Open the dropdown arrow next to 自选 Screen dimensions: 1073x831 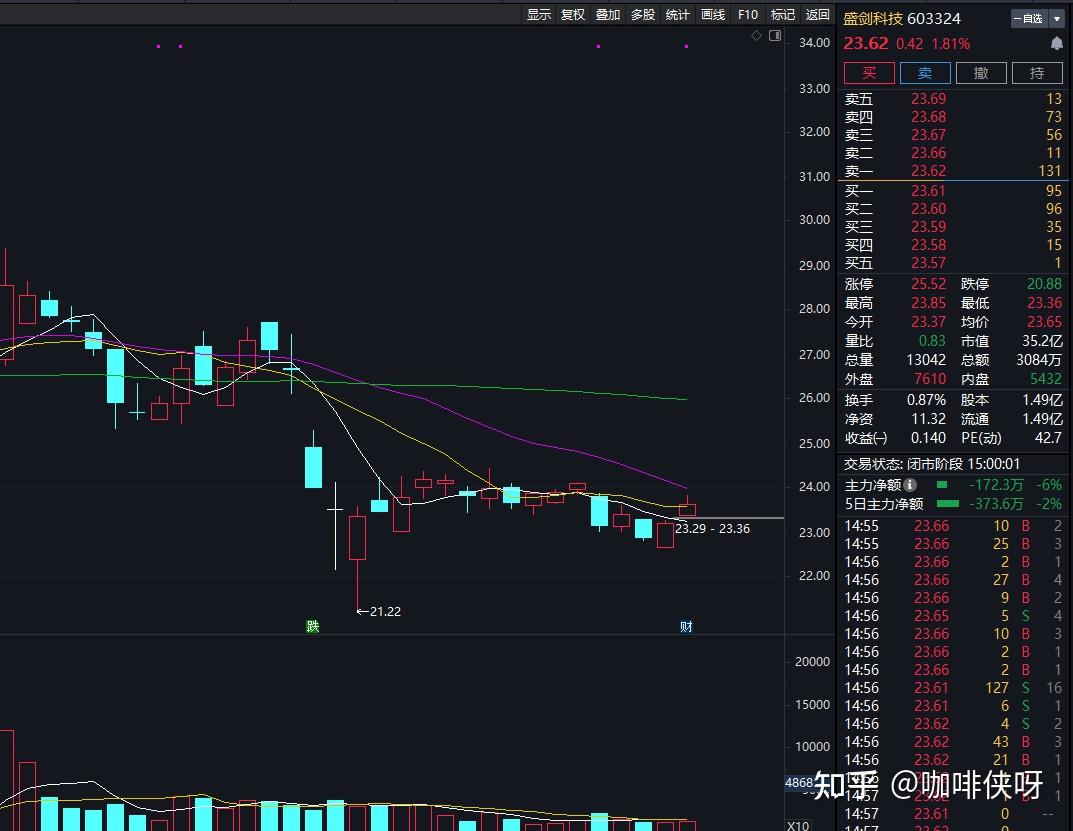coord(1056,18)
